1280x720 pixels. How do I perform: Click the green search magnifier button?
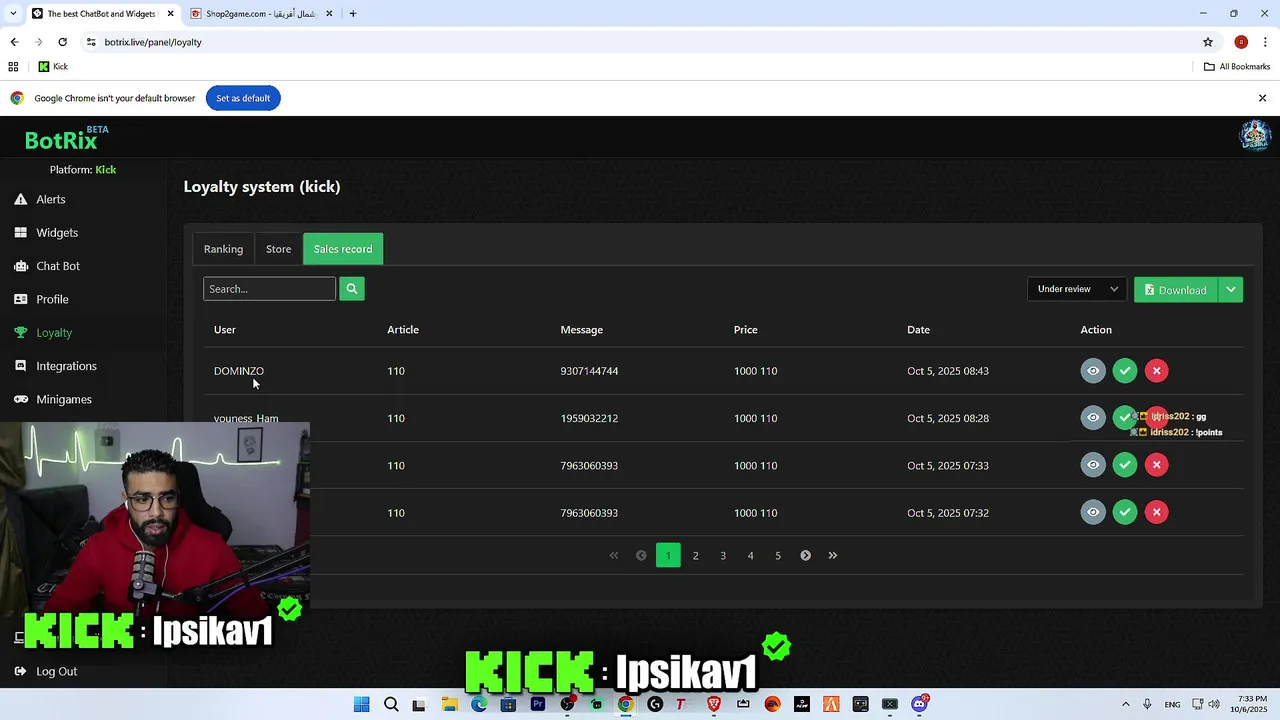352,289
